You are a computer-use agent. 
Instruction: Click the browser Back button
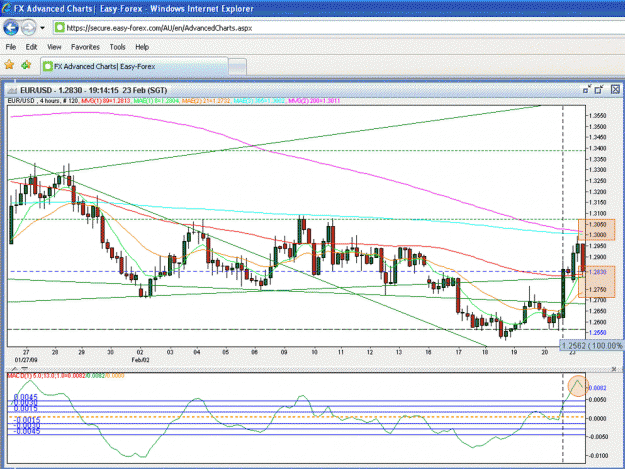coord(11,28)
